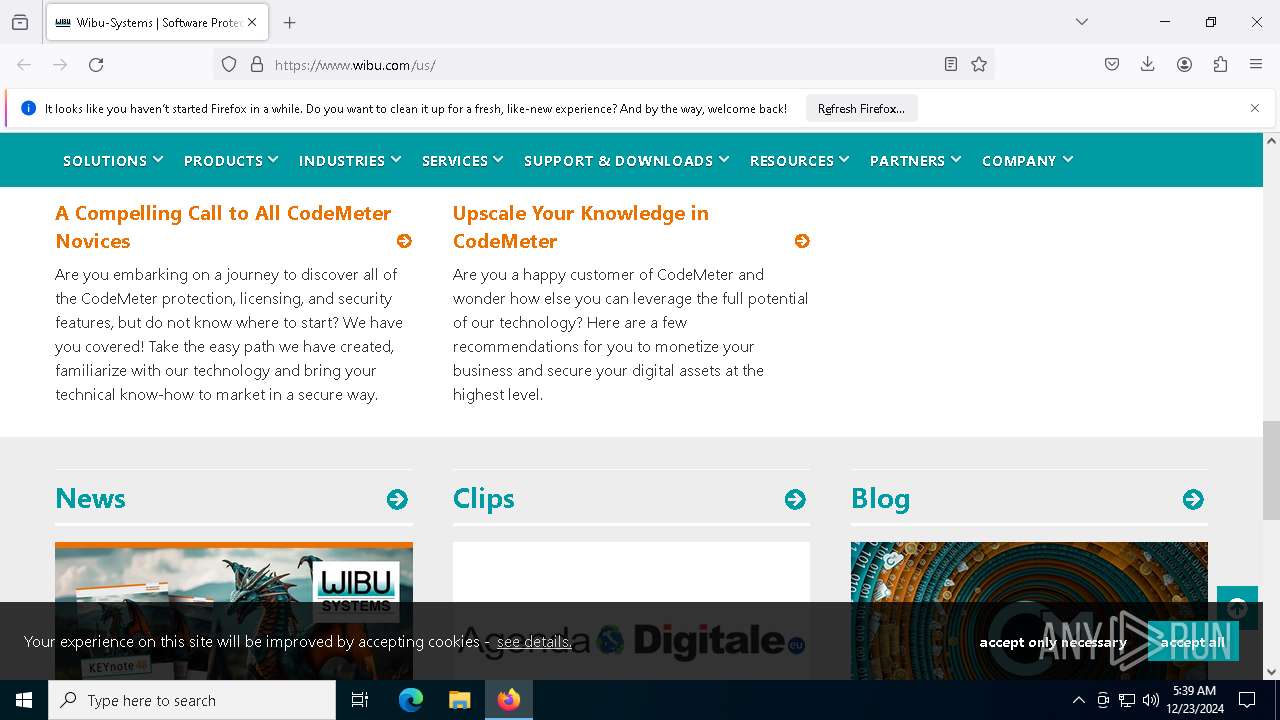Expand the Resources menu
The height and width of the screenshot is (720, 1280).
click(800, 160)
